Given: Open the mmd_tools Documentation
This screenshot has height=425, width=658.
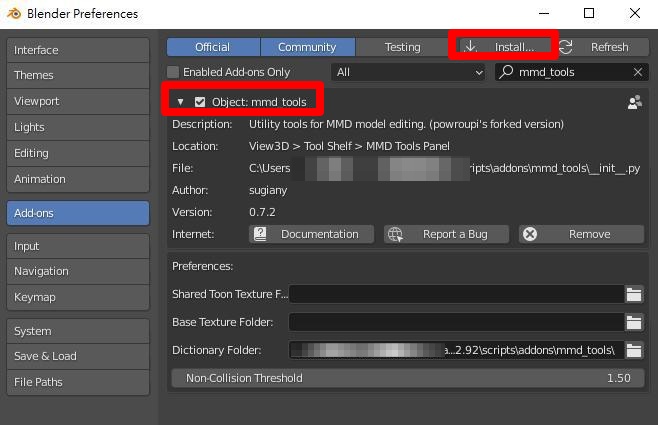Looking at the screenshot, I should click(x=311, y=234).
